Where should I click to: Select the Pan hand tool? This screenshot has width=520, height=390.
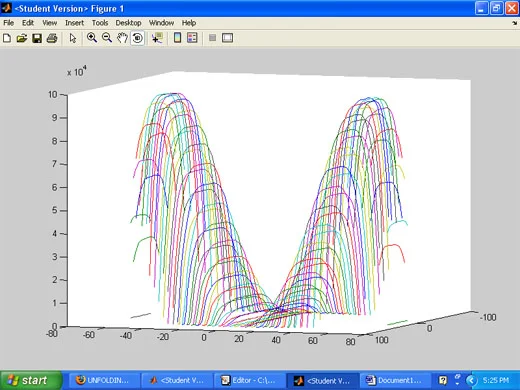click(122, 38)
